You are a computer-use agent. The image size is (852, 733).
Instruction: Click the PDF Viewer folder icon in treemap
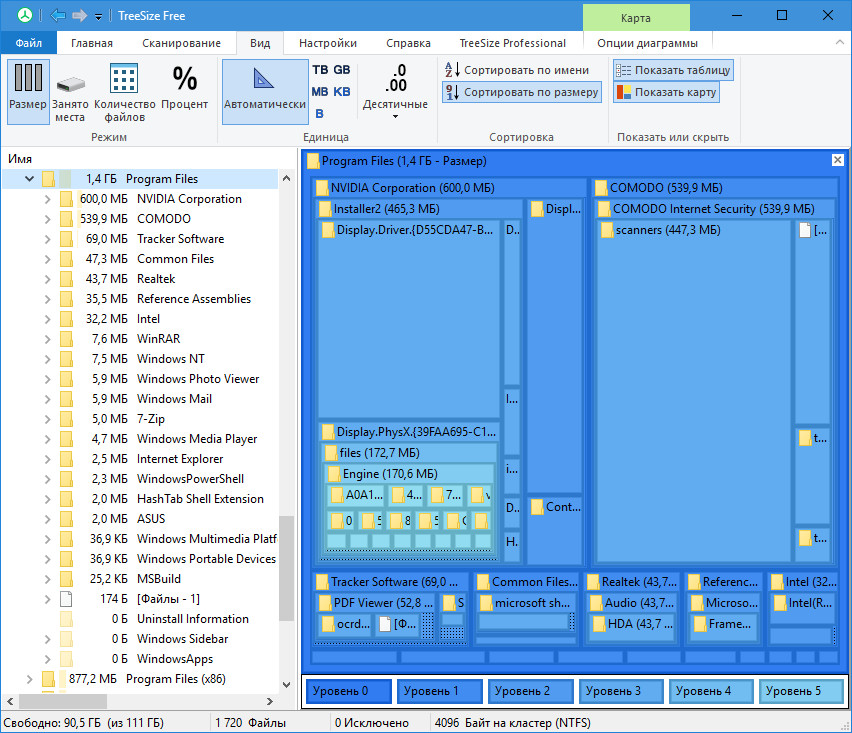325,603
